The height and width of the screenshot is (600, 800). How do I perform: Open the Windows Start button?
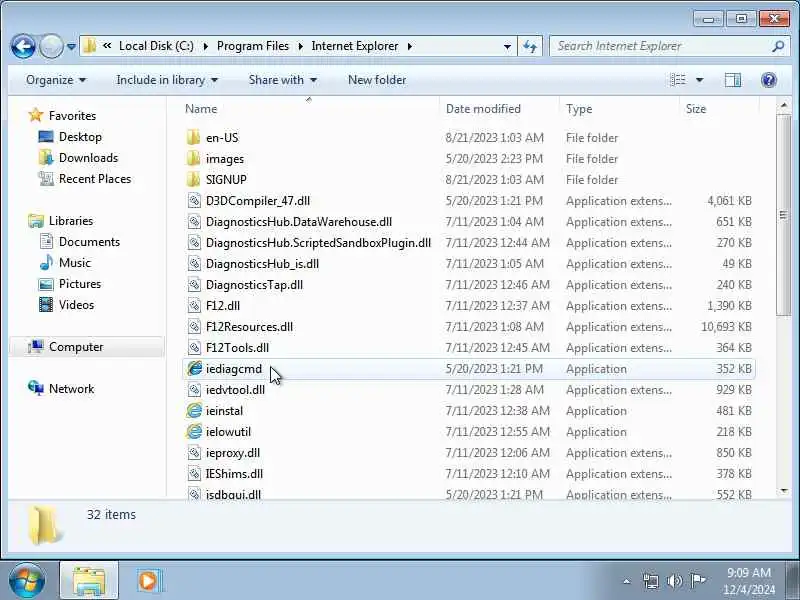(x=27, y=581)
